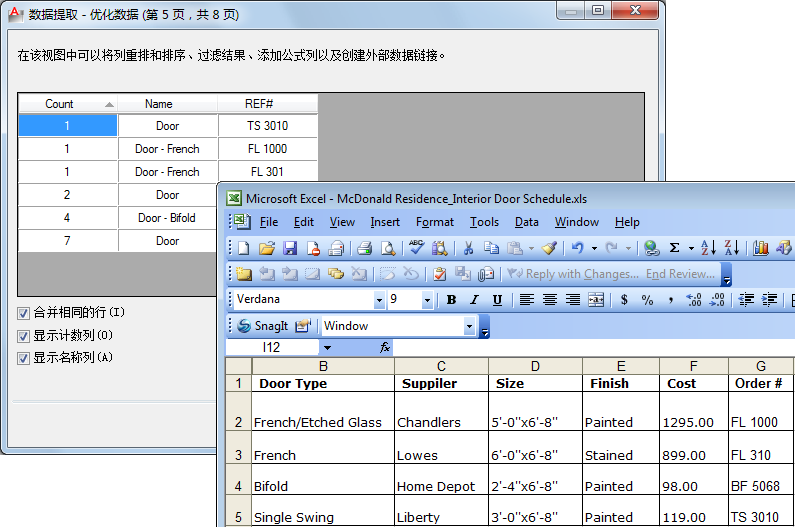Toggle the 显示计数列 checkbox

tap(23, 335)
